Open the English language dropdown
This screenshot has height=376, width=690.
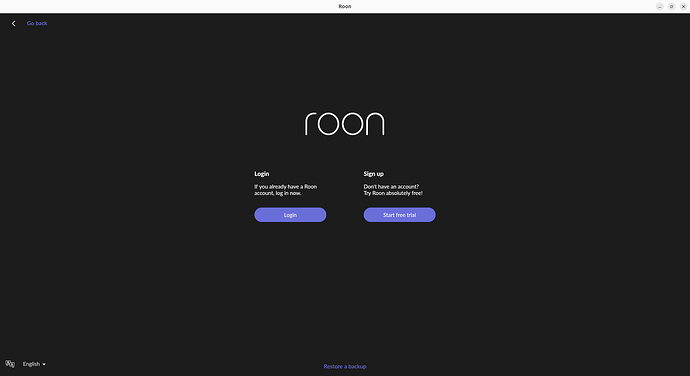point(34,364)
